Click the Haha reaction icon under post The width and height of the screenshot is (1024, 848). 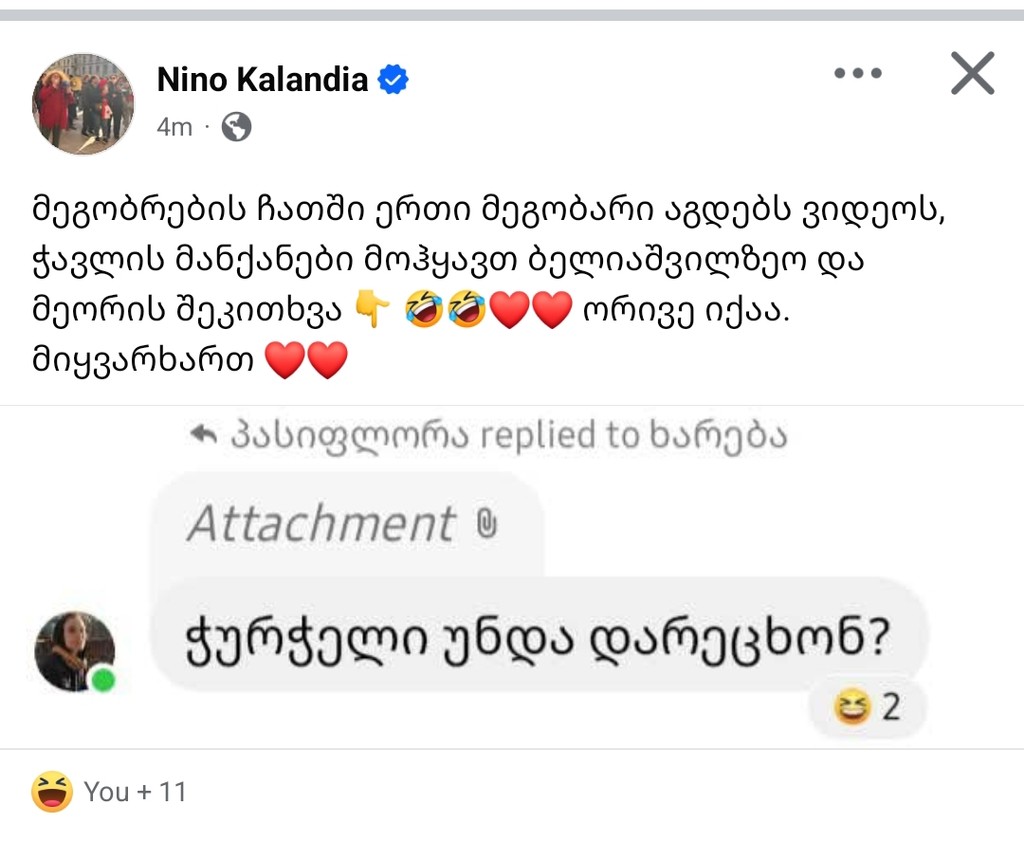[52, 792]
